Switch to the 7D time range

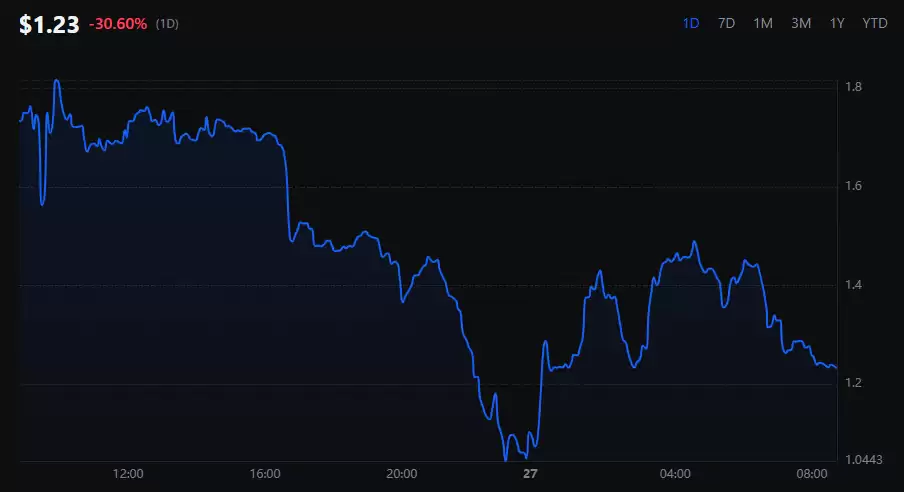(727, 23)
